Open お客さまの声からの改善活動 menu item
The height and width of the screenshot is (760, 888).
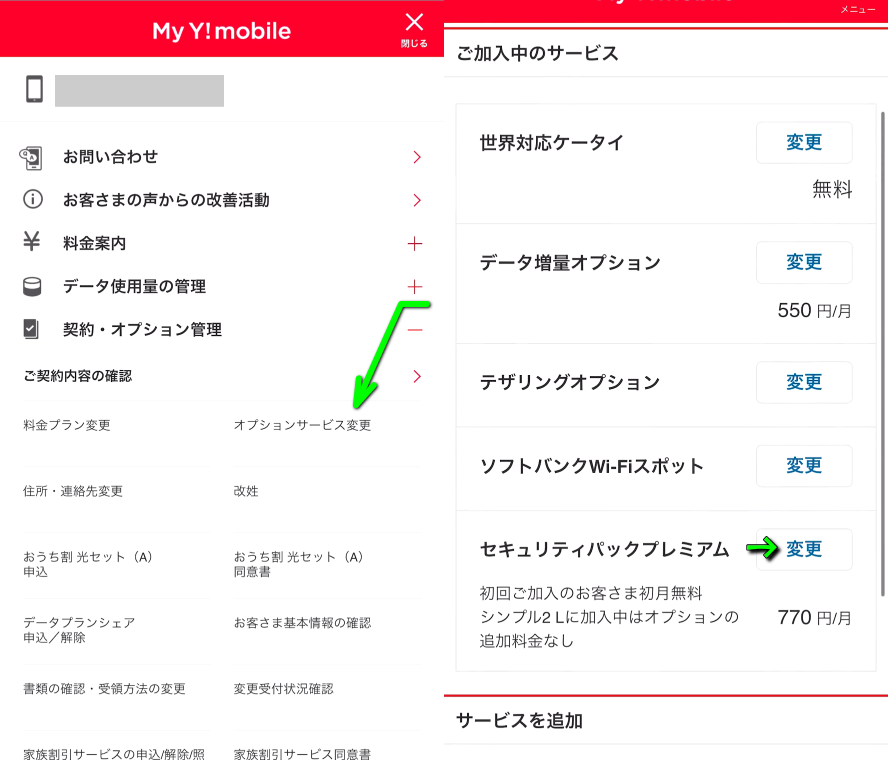[166, 200]
